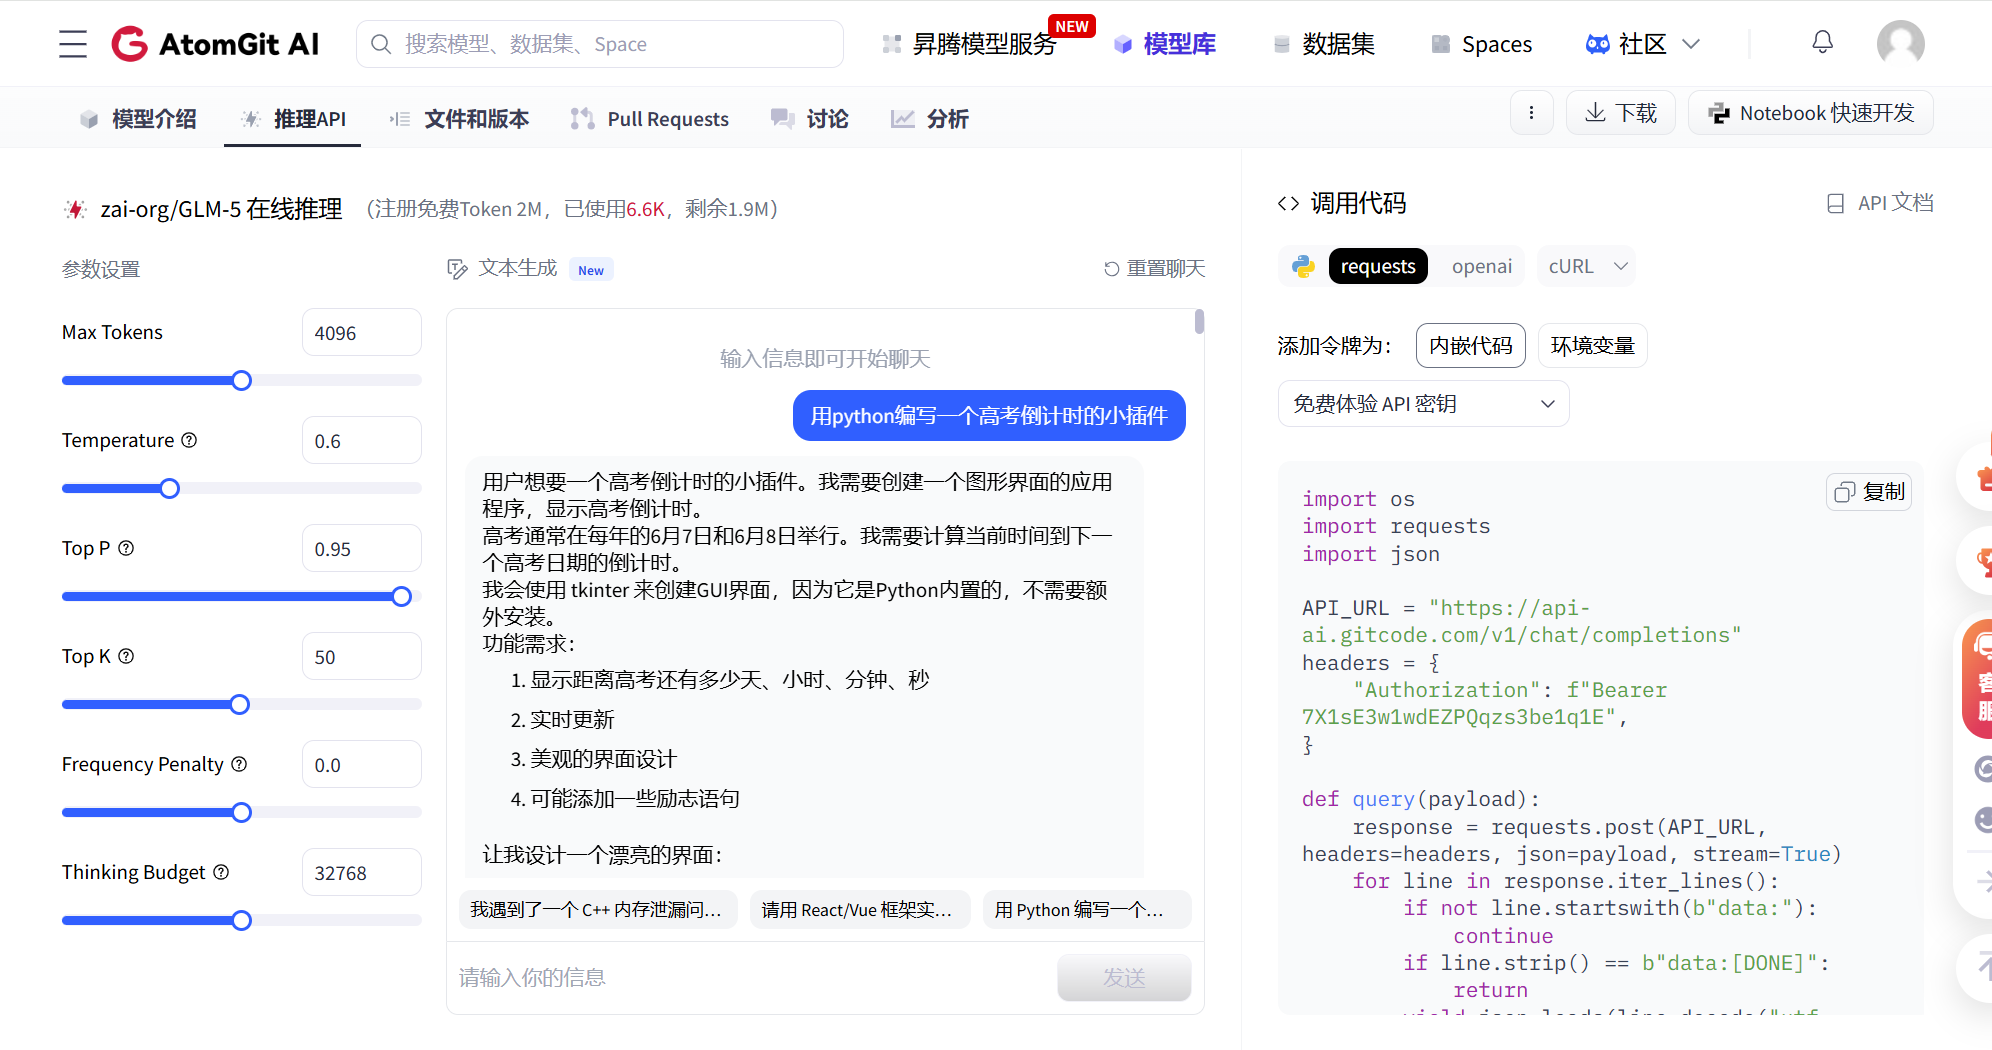1992x1050 pixels.
Task: Focus the Frequency Penalty value field
Action: pyautogui.click(x=362, y=764)
